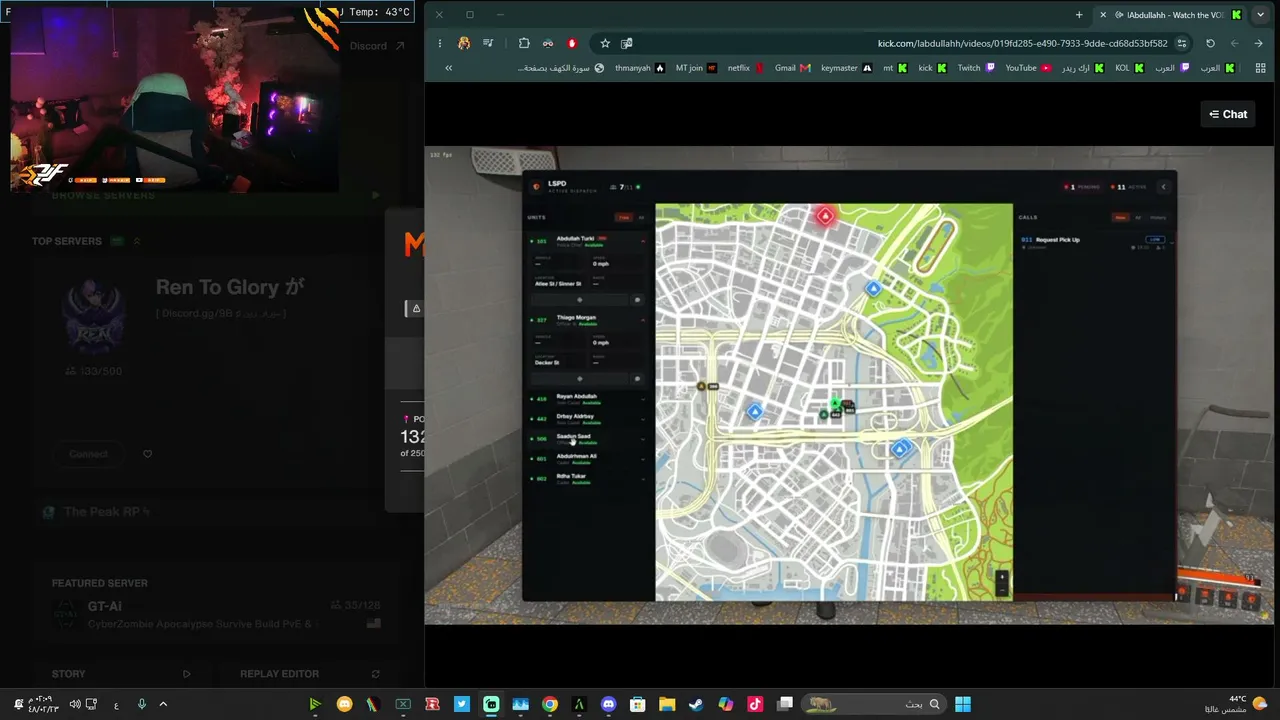Open the MT join bookmark
This screenshot has width=1280, height=720.
click(x=696, y=68)
